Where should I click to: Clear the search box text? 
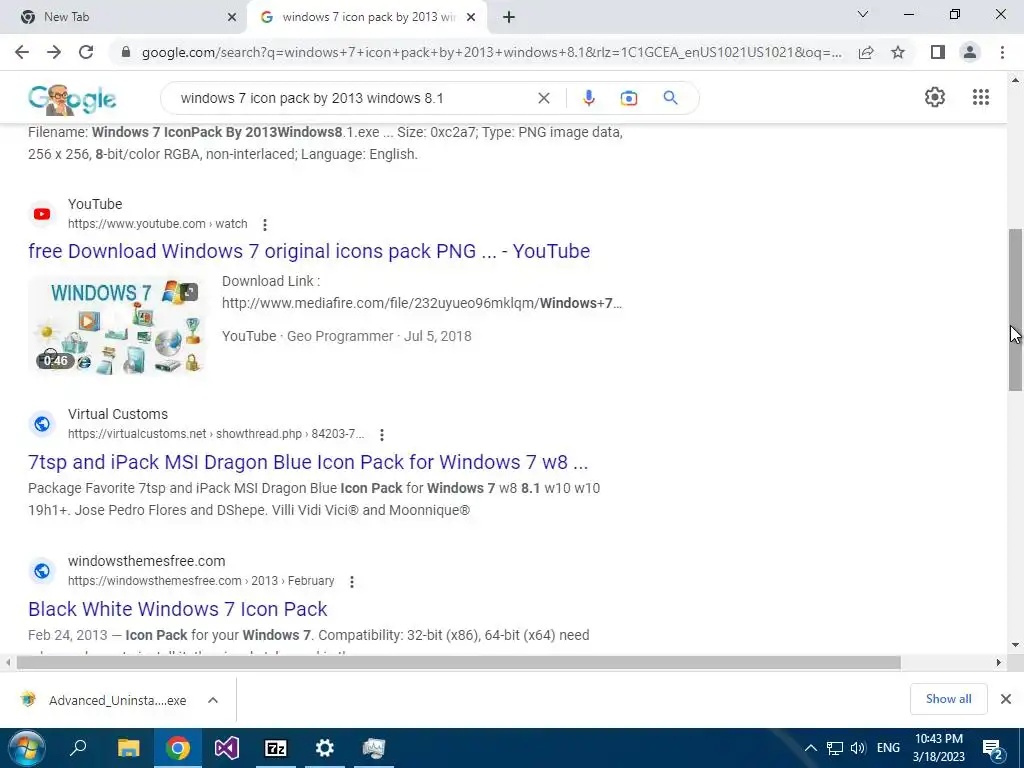pyautogui.click(x=543, y=98)
